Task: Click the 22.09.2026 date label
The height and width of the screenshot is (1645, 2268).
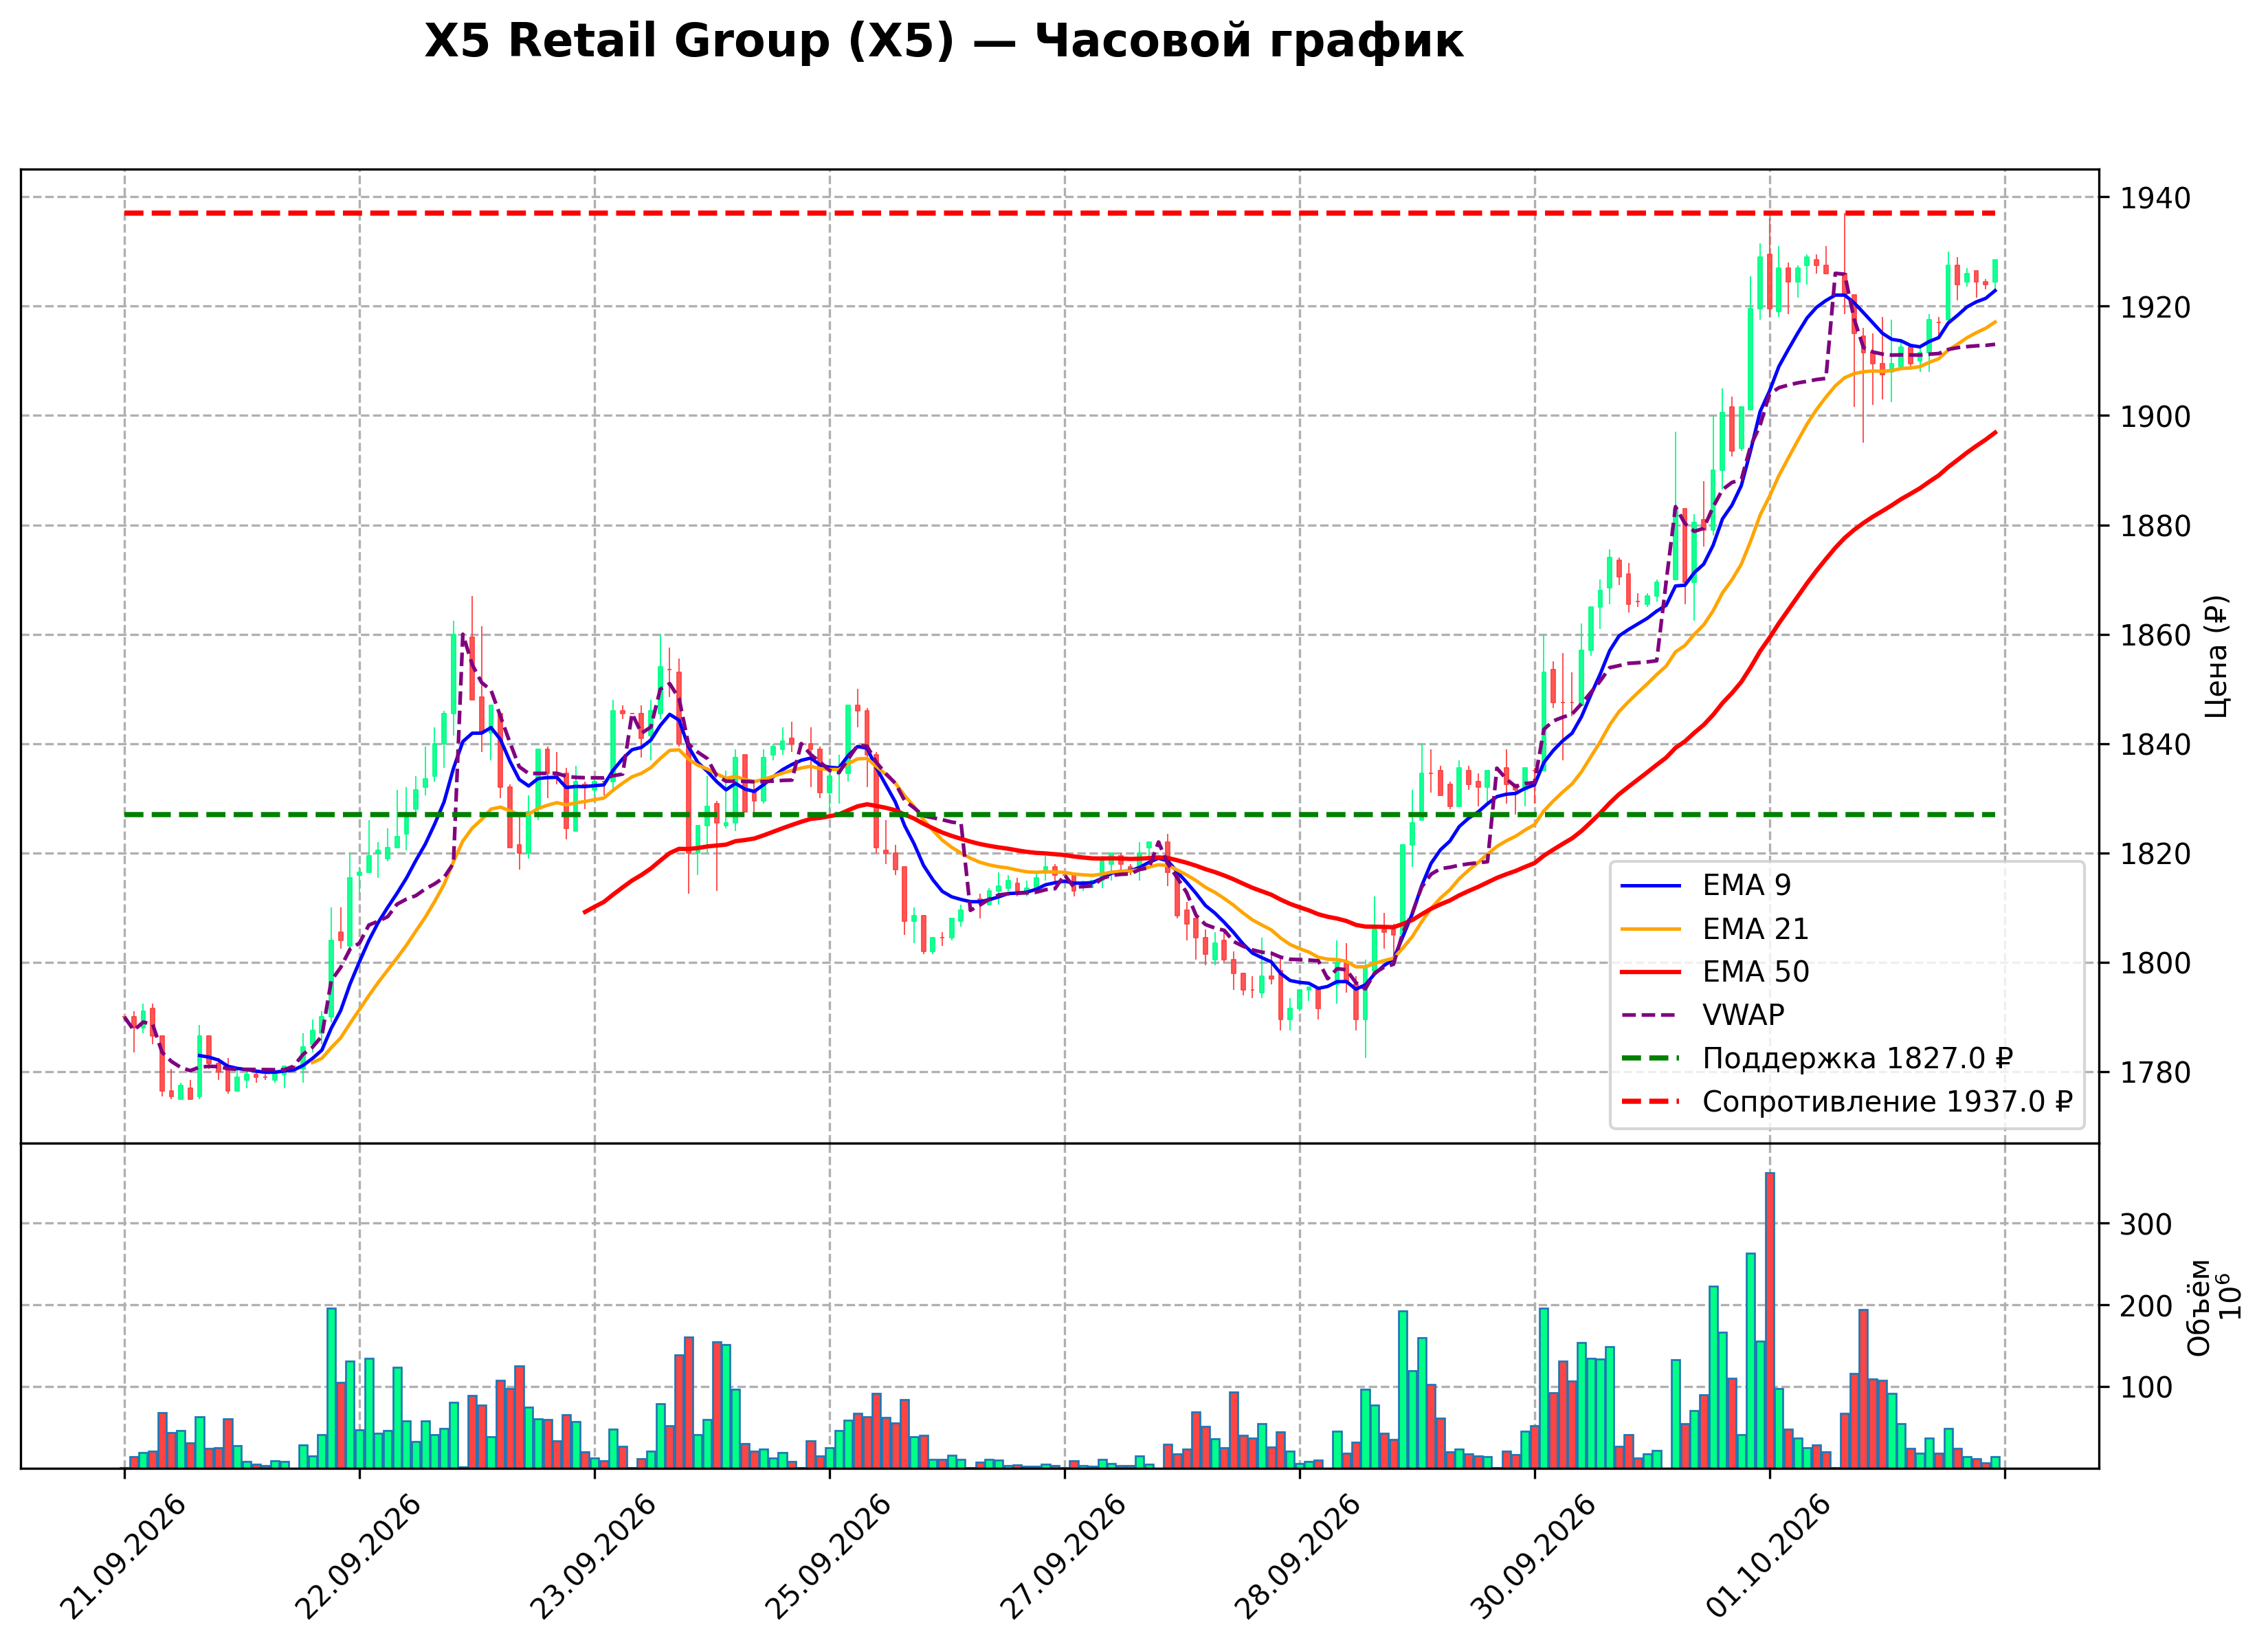Action: pyautogui.click(x=358, y=1557)
